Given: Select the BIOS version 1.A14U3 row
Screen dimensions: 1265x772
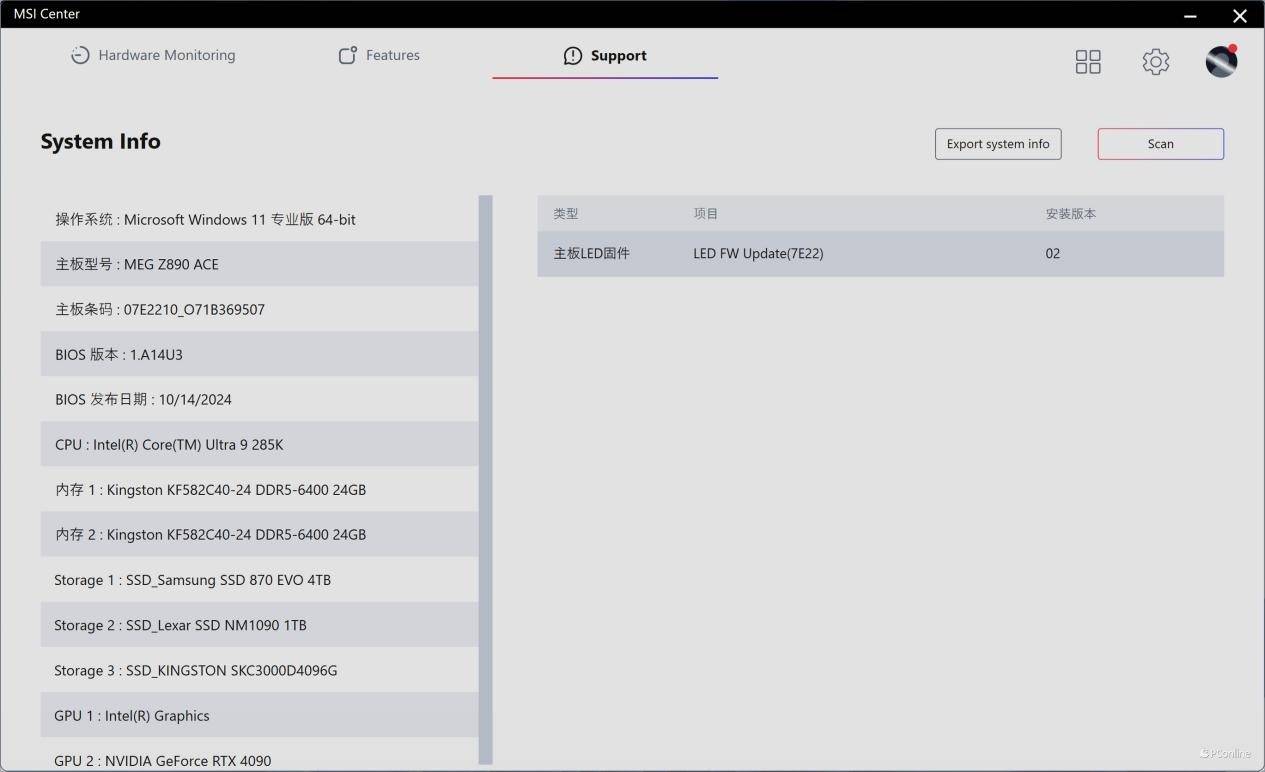Looking at the screenshot, I should pyautogui.click(x=259, y=354).
